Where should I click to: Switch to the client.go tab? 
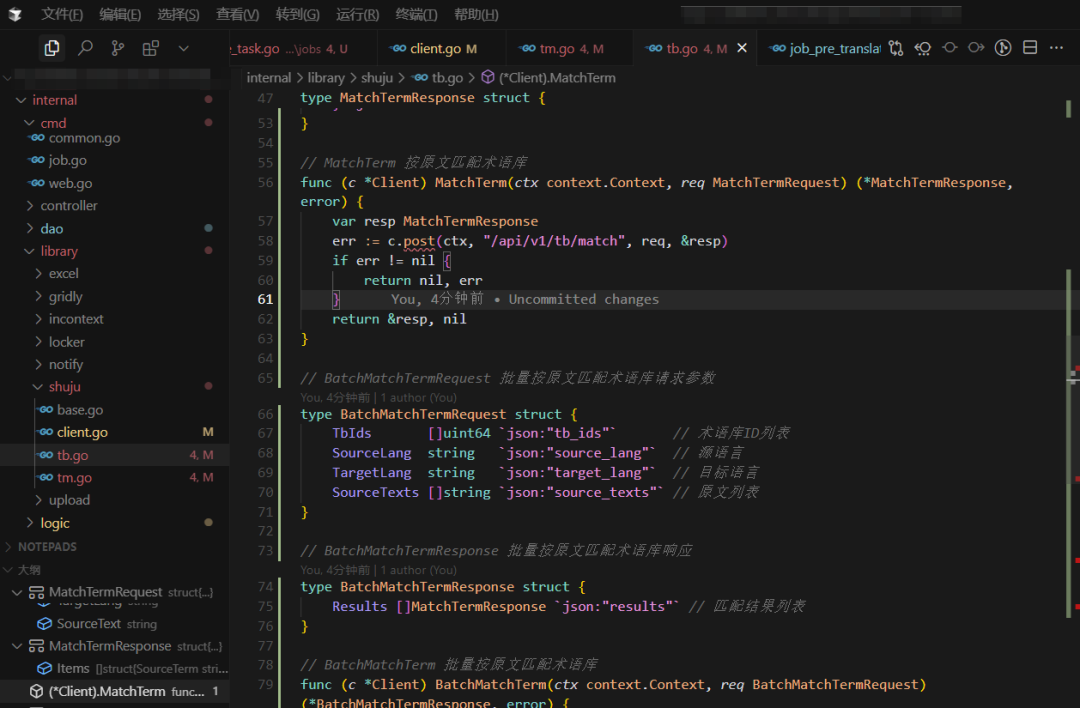[435, 49]
